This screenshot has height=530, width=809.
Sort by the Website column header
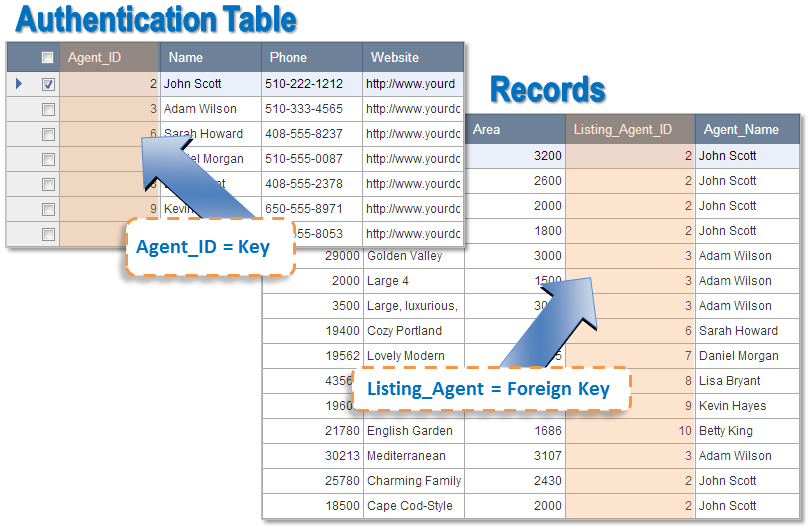coord(413,57)
